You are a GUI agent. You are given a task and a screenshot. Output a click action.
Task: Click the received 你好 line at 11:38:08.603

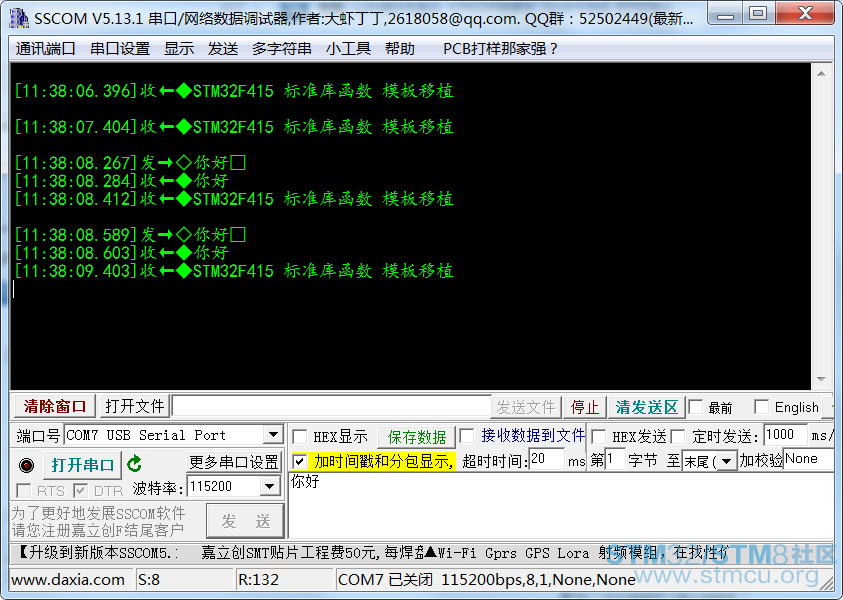(x=122, y=253)
